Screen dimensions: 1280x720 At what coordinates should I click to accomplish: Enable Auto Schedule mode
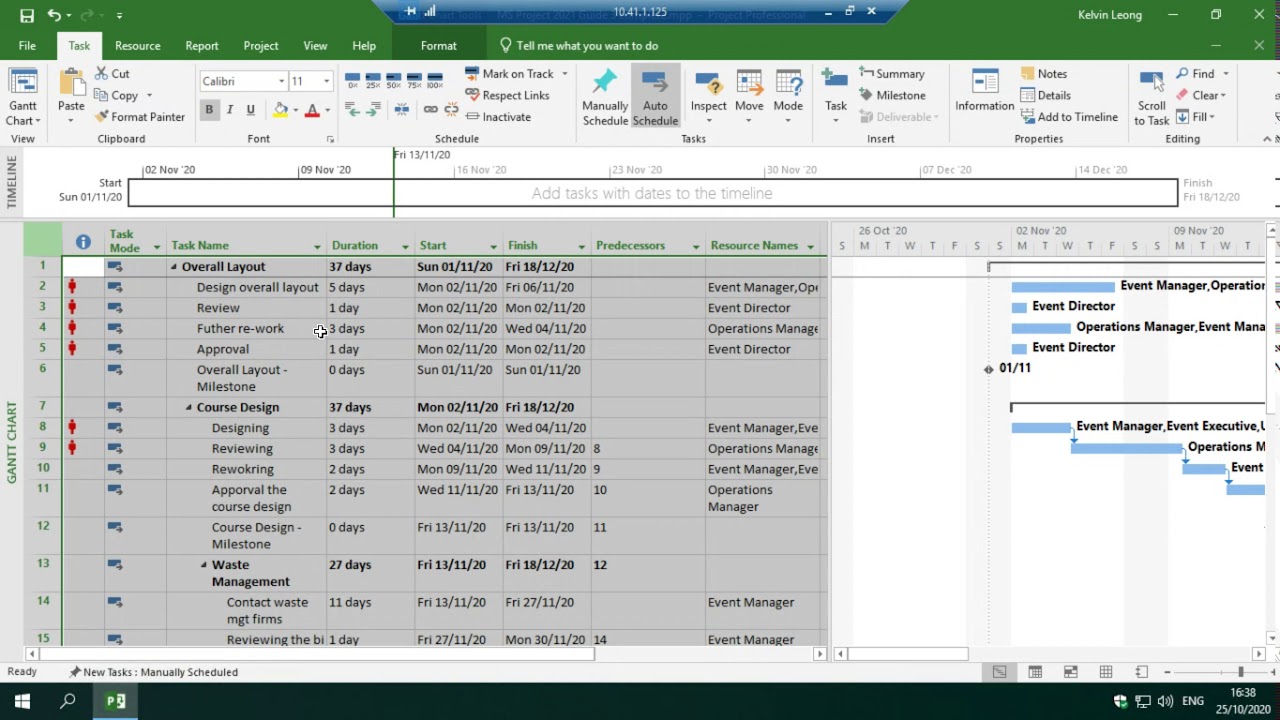coord(655,98)
